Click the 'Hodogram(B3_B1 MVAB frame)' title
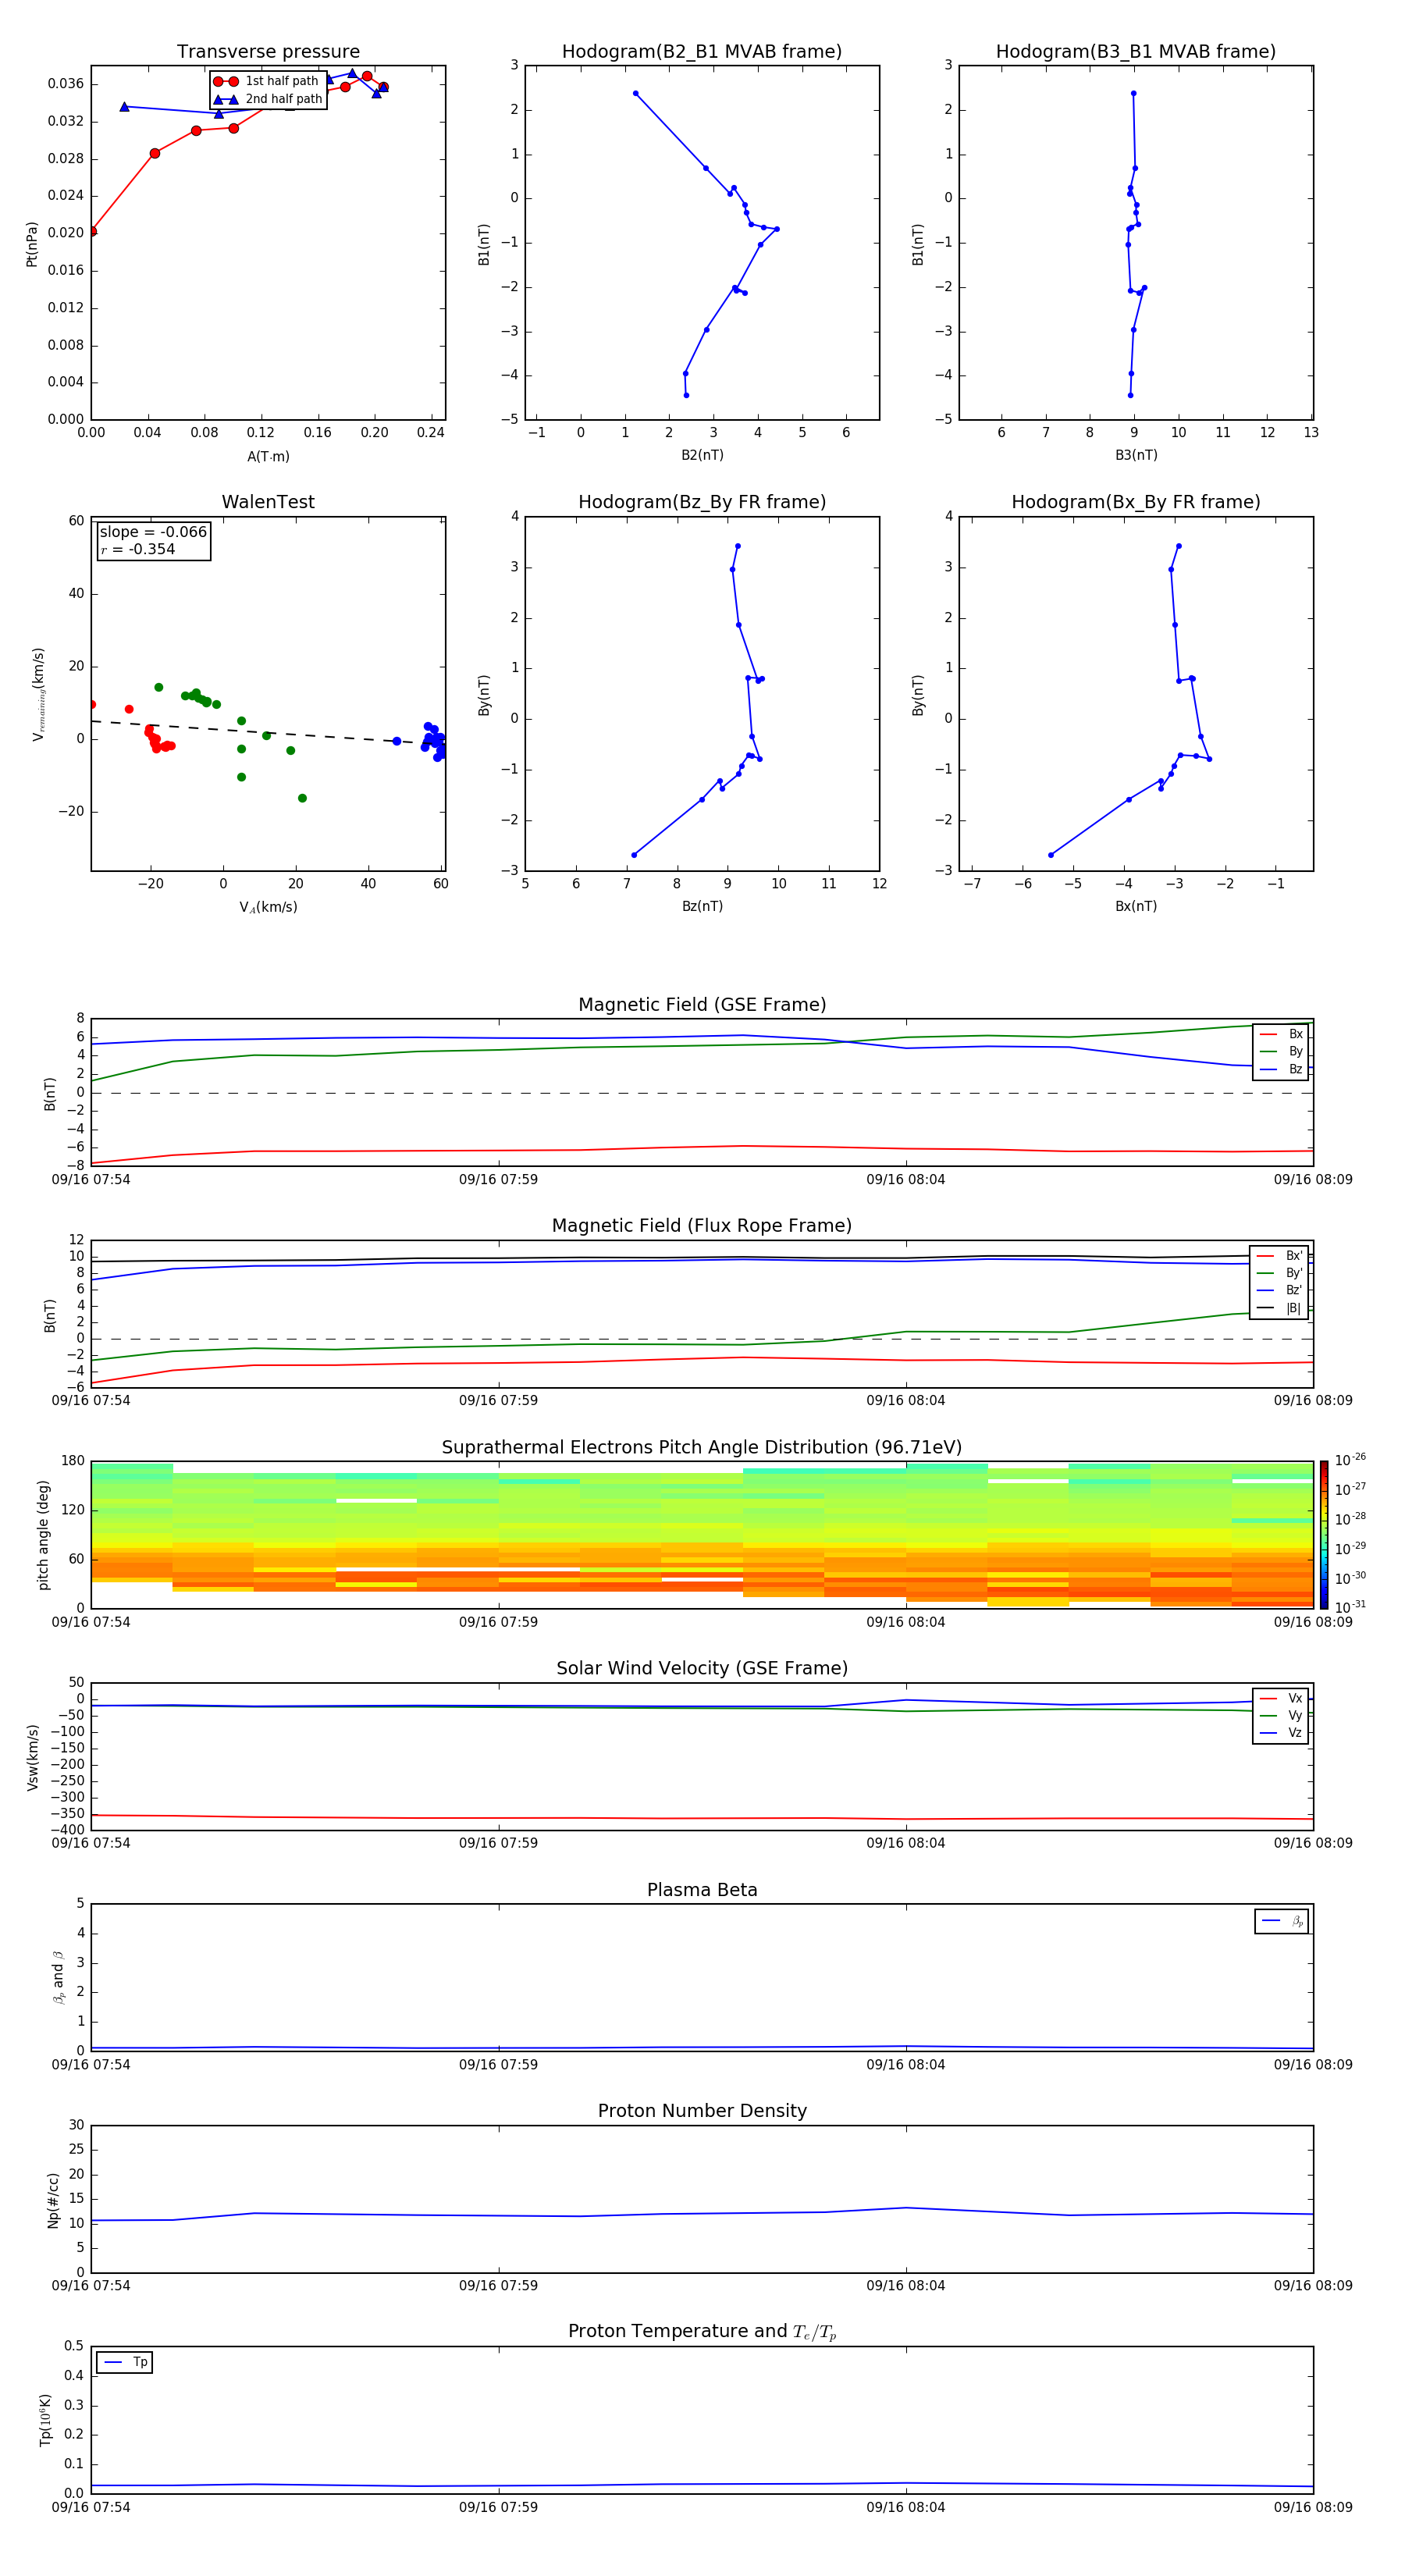 click(1136, 51)
